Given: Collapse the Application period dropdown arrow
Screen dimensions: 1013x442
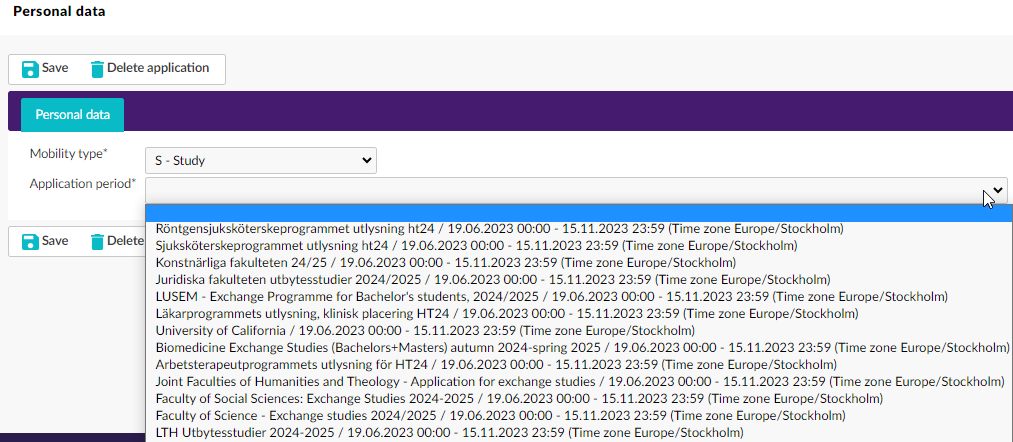Looking at the screenshot, I should click(997, 190).
